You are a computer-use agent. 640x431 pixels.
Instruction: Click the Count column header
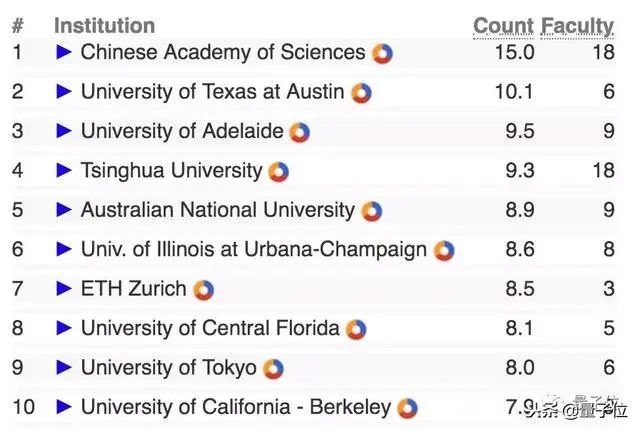click(503, 26)
